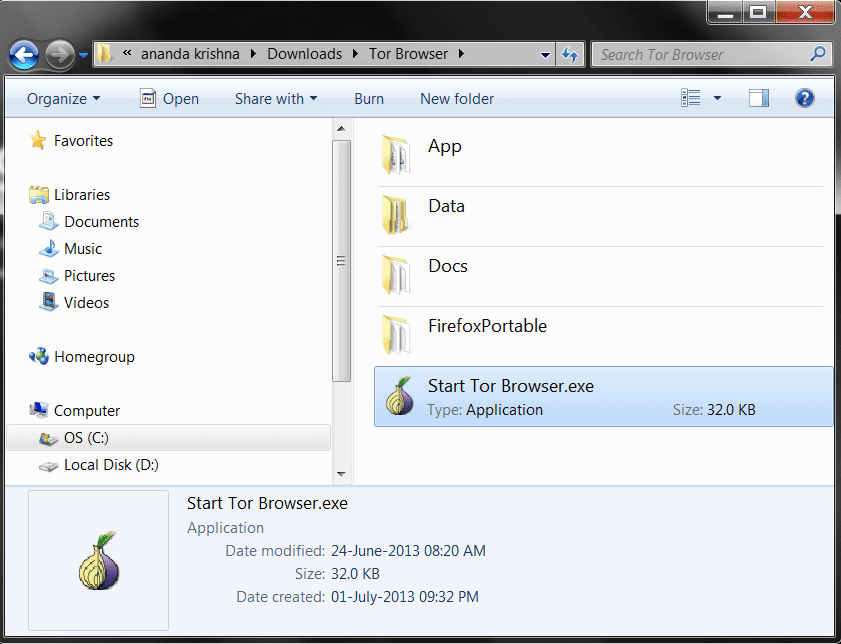
Task: Open subfolder arrow after ananda krishna
Action: tap(253, 54)
